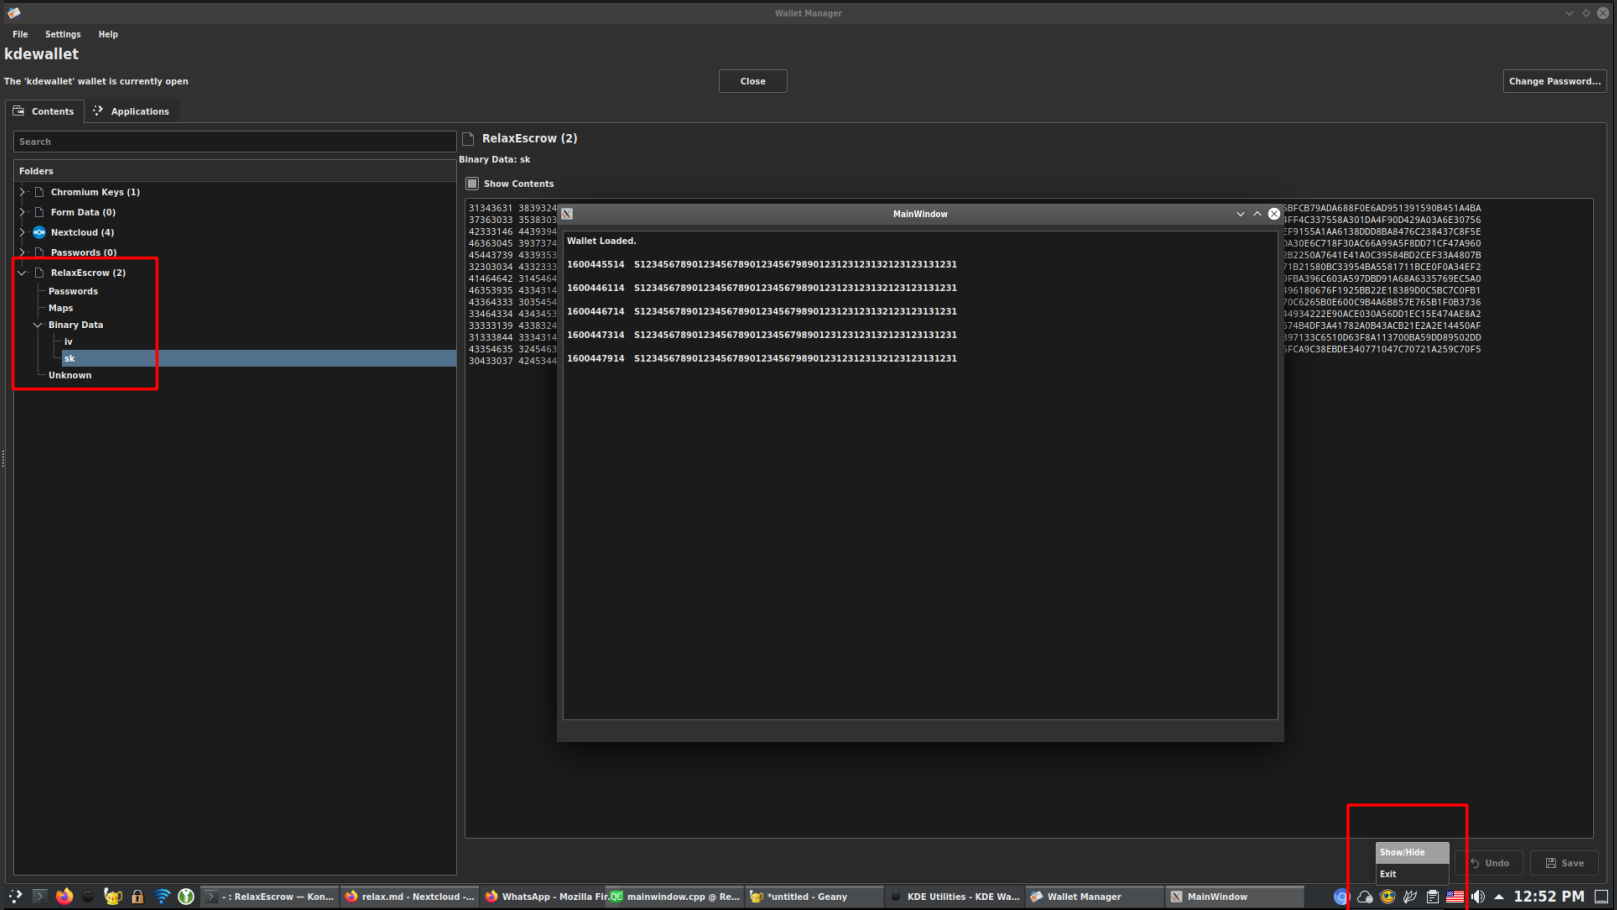
Task: Choose Exit in the tray menu
Action: pos(1412,874)
